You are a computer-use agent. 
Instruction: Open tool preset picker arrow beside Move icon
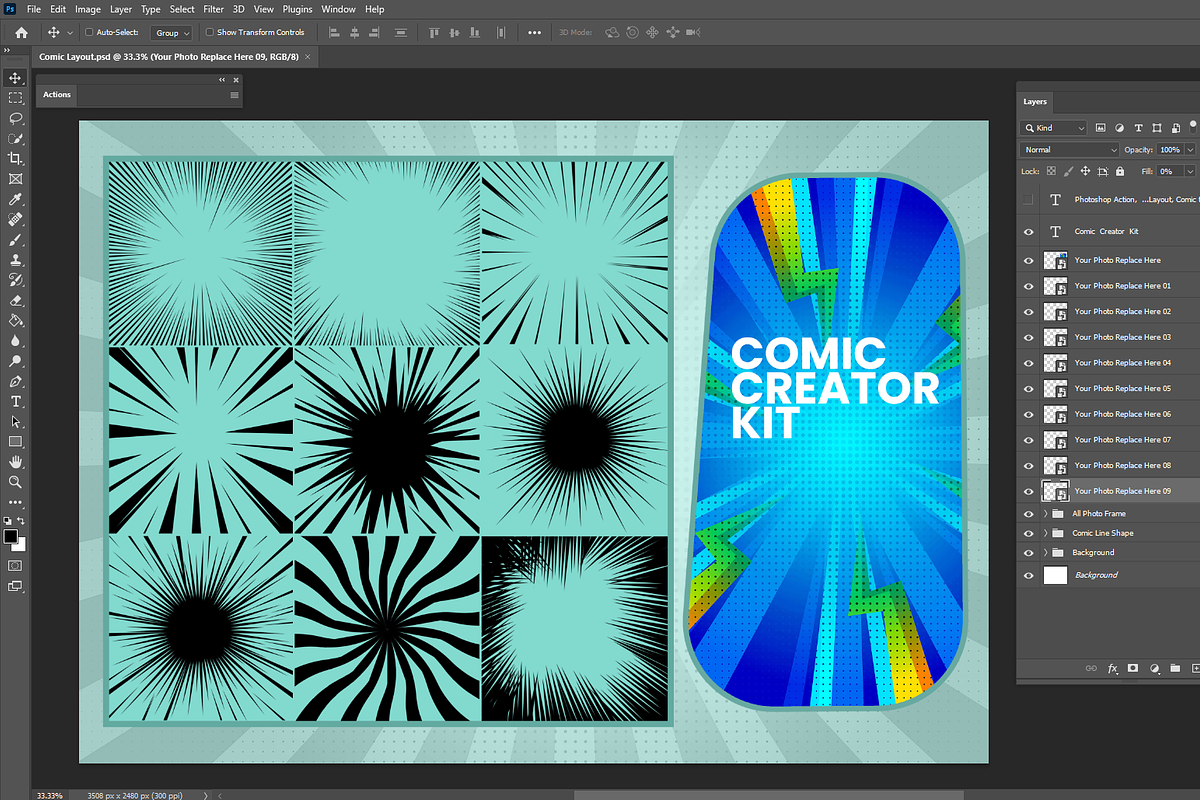coord(70,32)
